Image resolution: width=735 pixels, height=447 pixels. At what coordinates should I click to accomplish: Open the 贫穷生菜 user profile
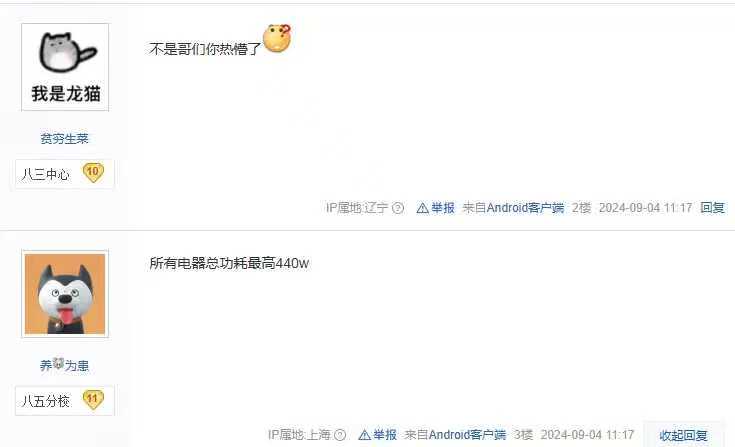pyautogui.click(x=64, y=139)
